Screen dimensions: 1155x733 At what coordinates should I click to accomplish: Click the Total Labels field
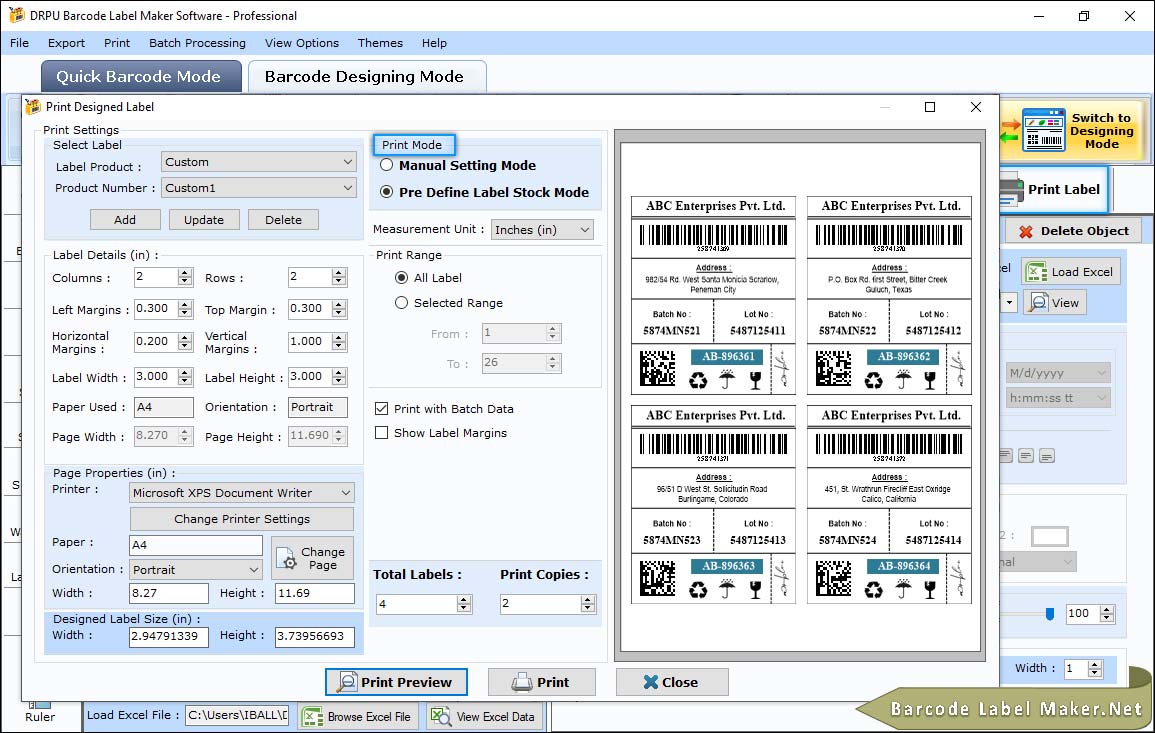coord(424,604)
